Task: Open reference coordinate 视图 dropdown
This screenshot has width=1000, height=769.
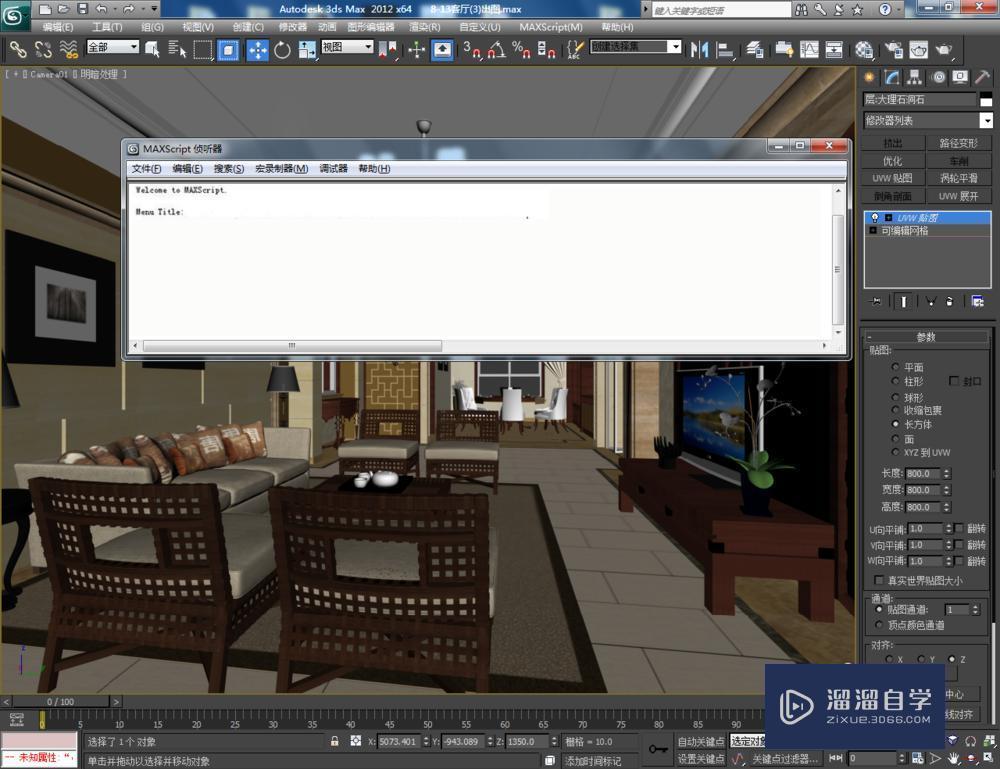Action: click(x=347, y=47)
